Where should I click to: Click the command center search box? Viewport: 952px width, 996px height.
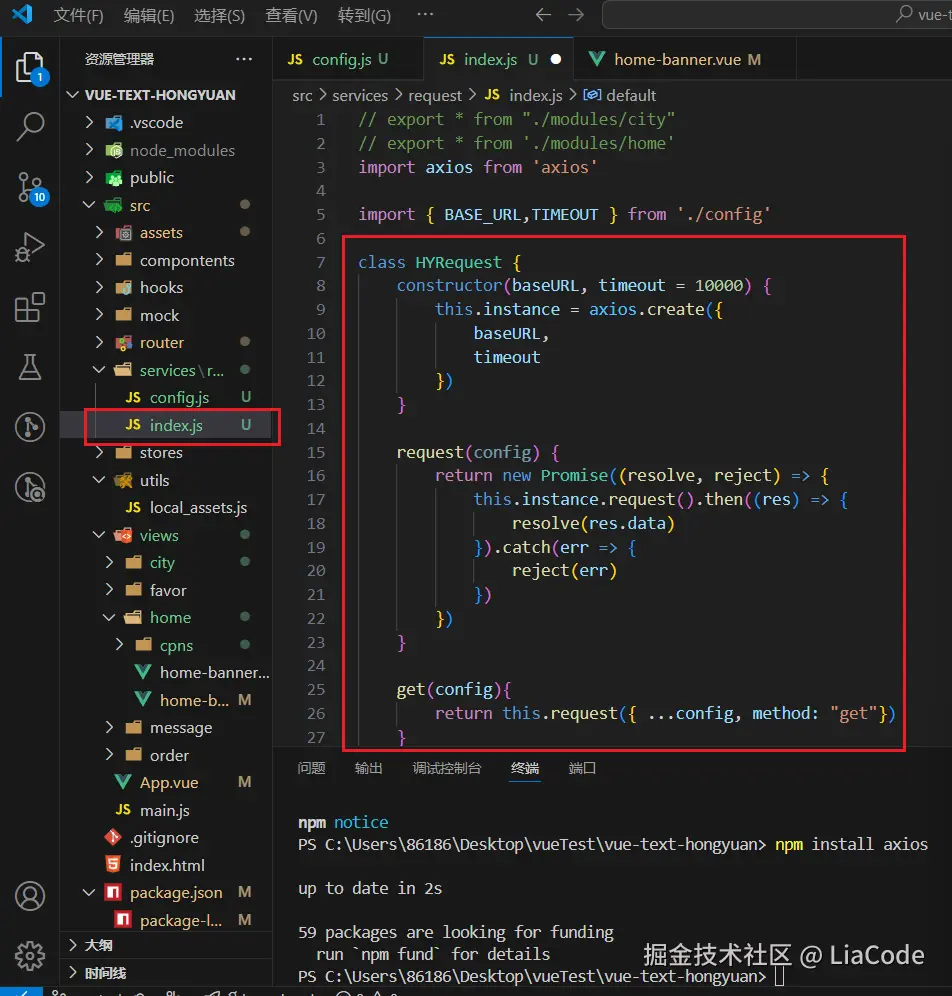[777, 15]
